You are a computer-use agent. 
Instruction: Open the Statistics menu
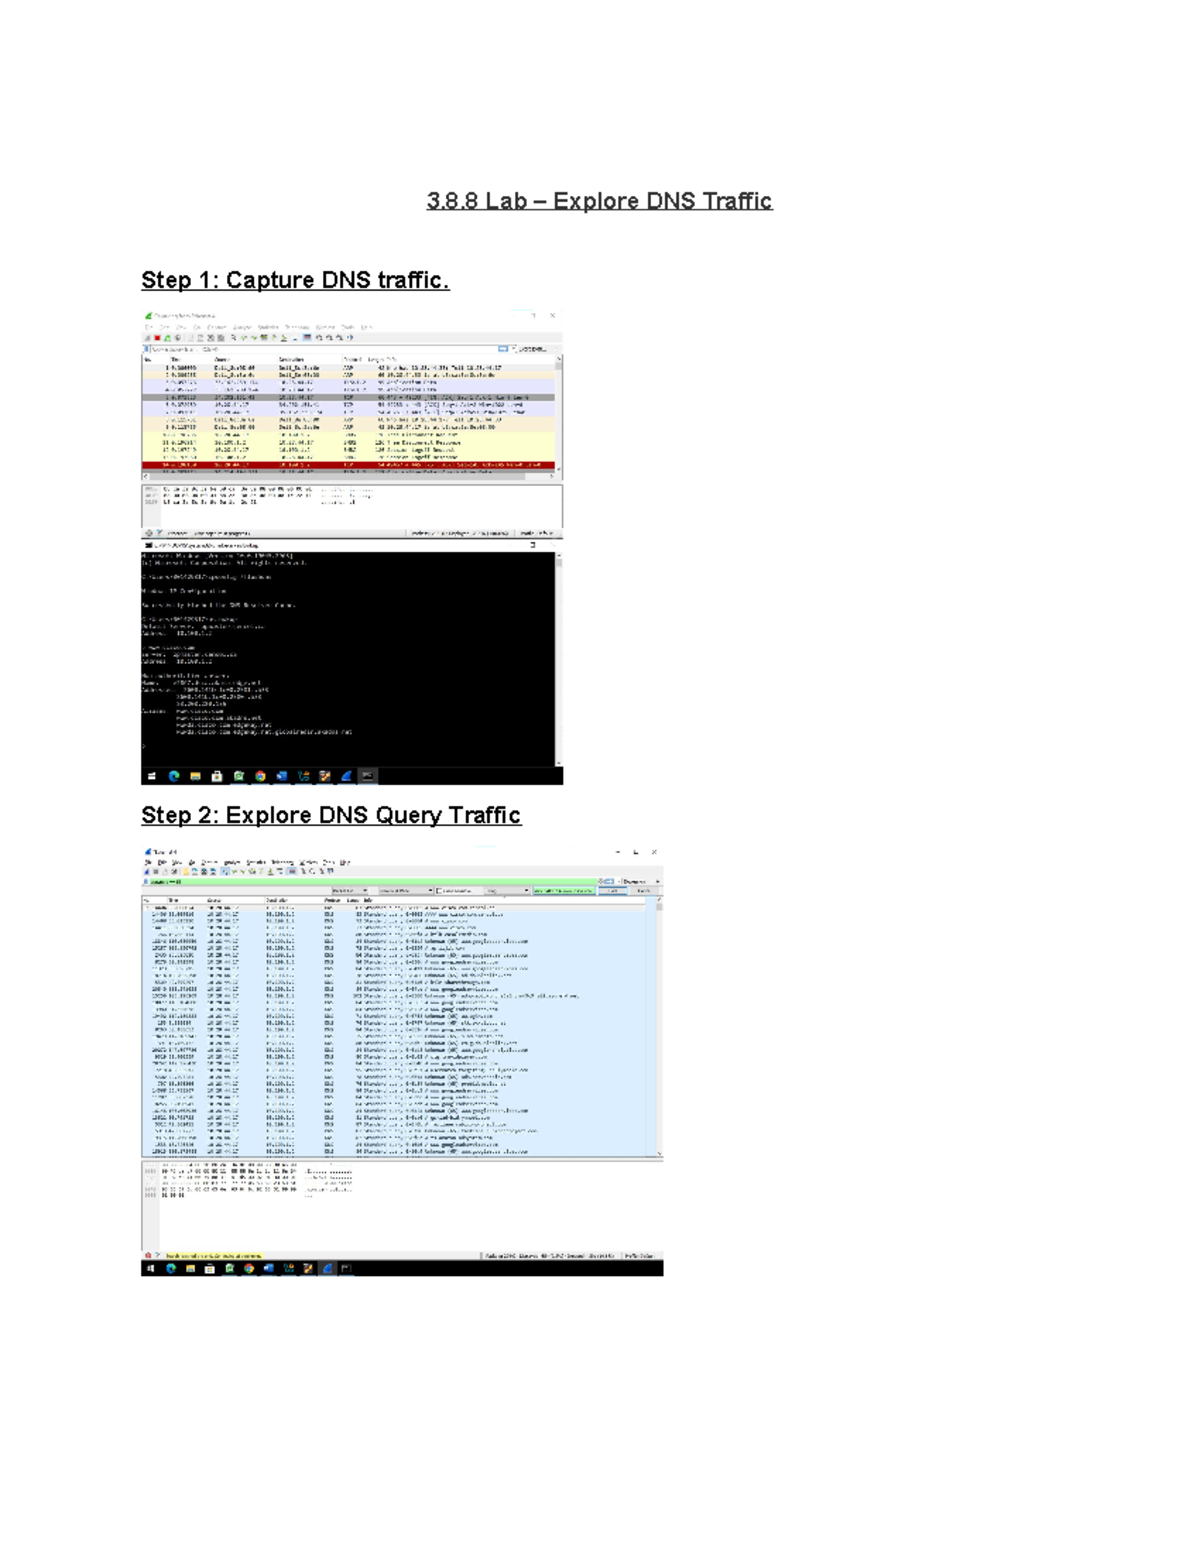pyautogui.click(x=256, y=860)
